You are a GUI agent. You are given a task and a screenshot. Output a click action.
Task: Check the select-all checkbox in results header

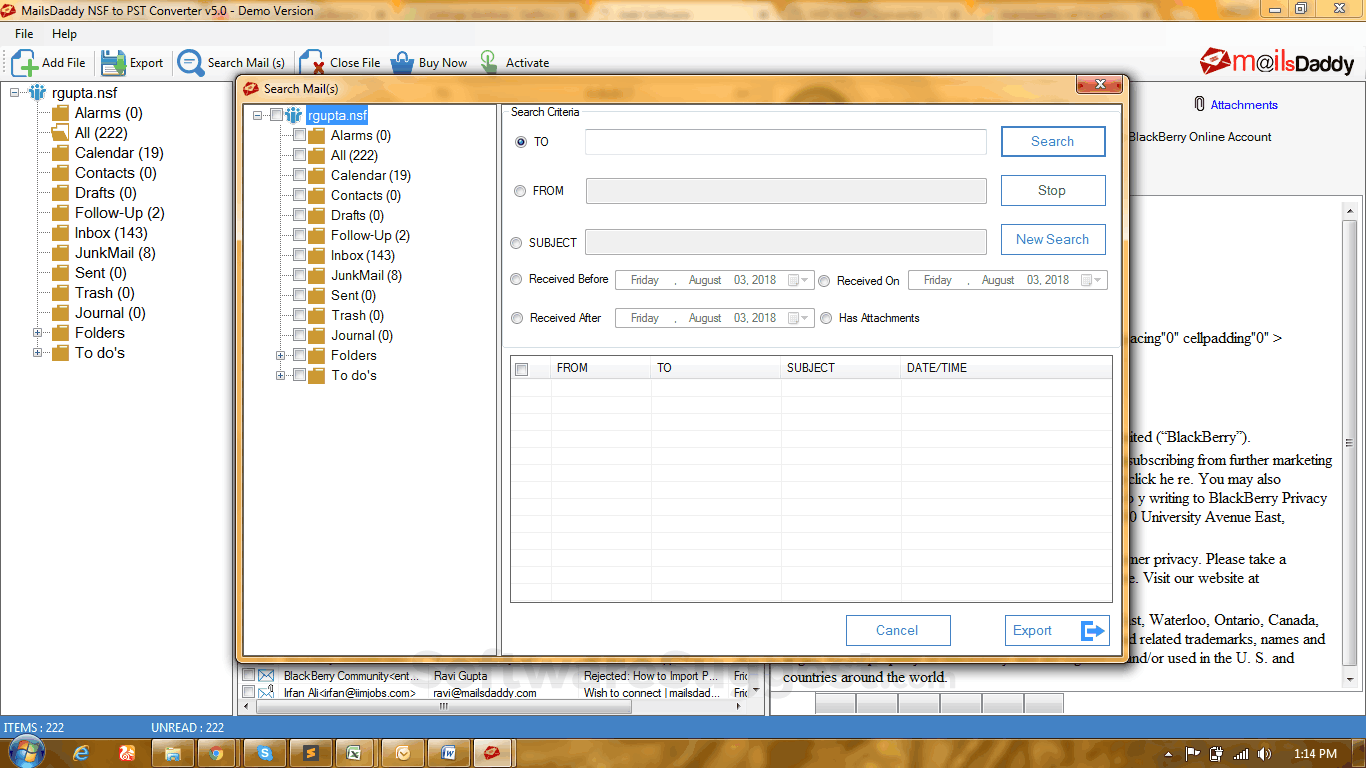click(x=521, y=369)
